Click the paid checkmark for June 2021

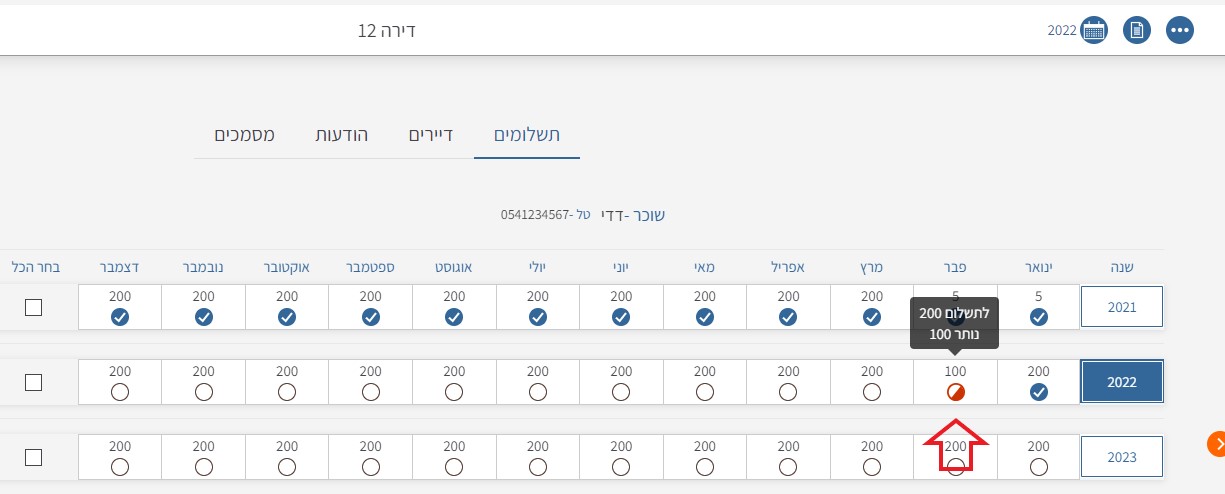(x=621, y=317)
